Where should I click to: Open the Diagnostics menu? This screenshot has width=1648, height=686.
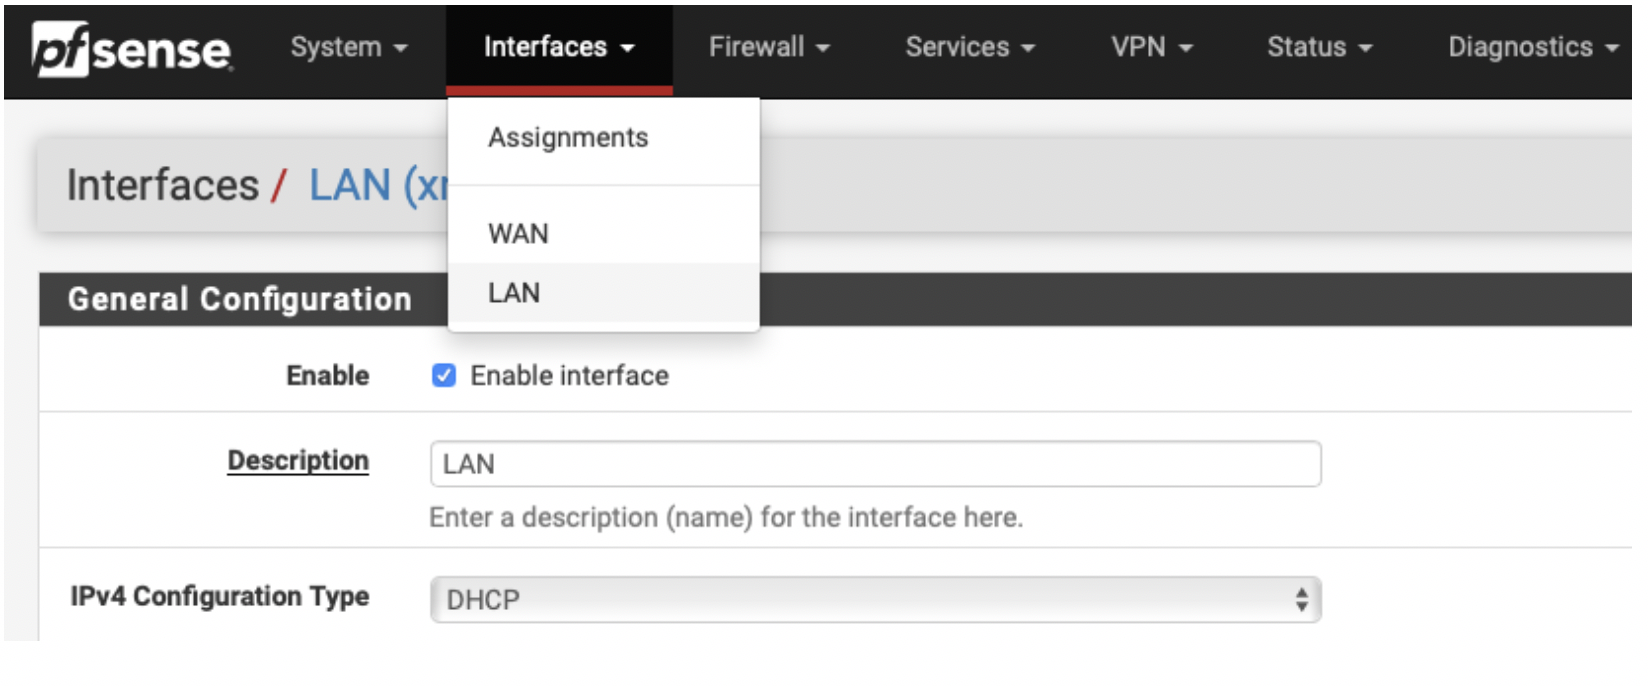coord(1532,47)
